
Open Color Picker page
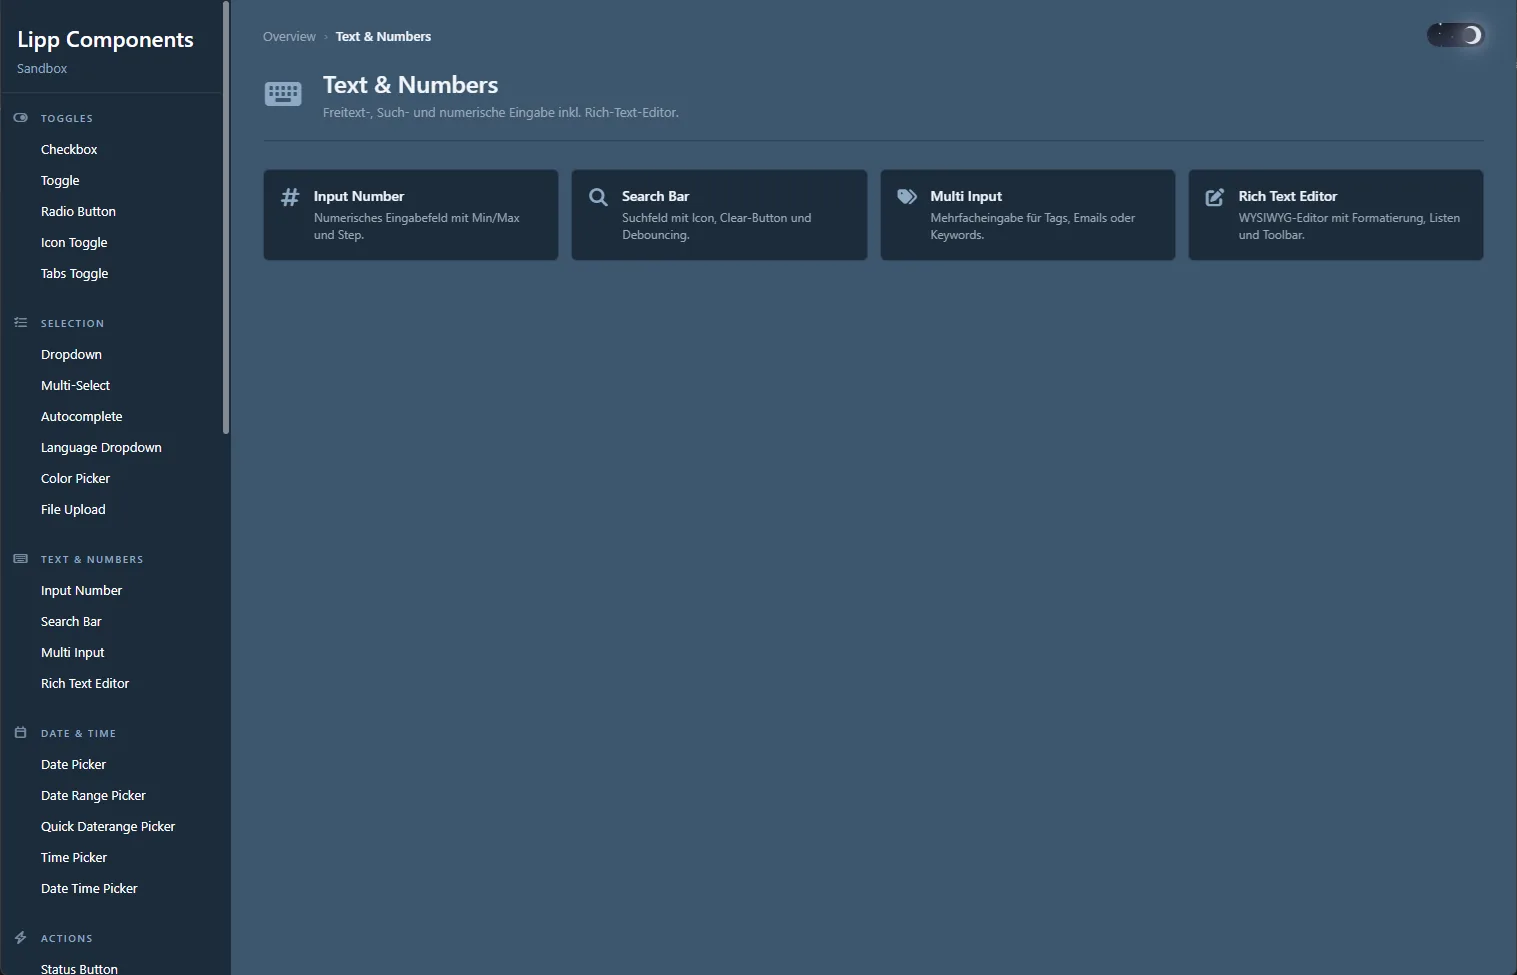click(x=75, y=479)
